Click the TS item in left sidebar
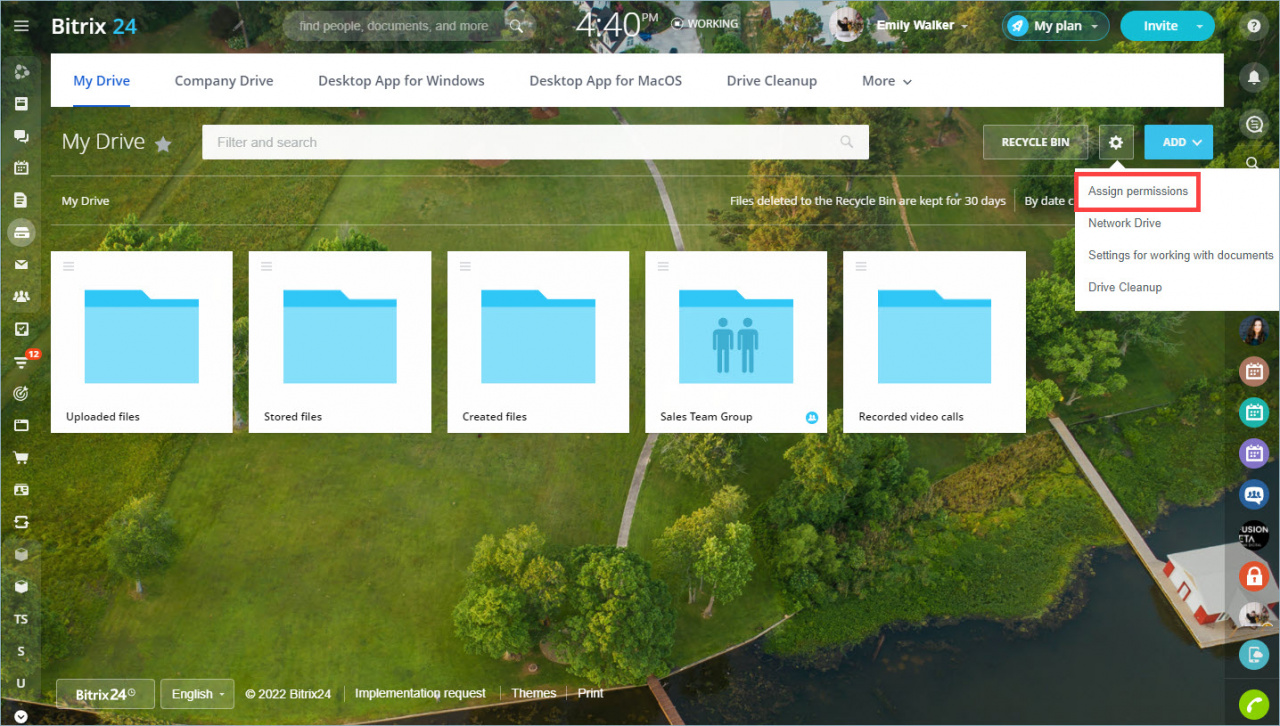Viewport: 1280px width, 726px height. [x=21, y=619]
